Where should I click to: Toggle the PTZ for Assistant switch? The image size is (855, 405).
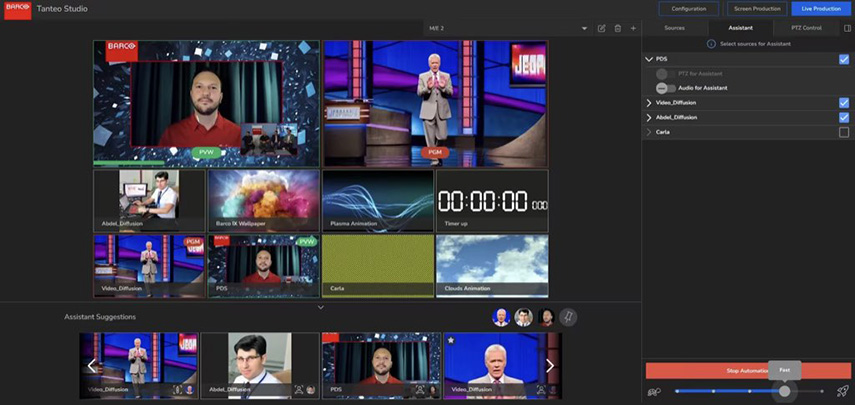pos(666,74)
